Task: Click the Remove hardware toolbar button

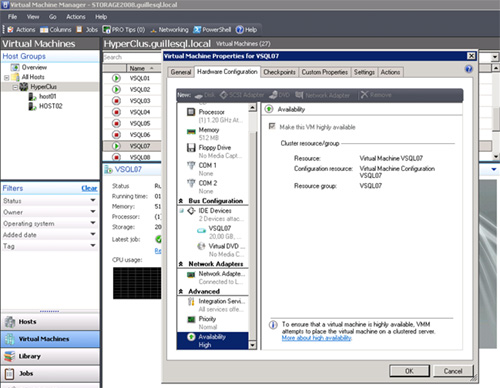Action: (x=376, y=95)
